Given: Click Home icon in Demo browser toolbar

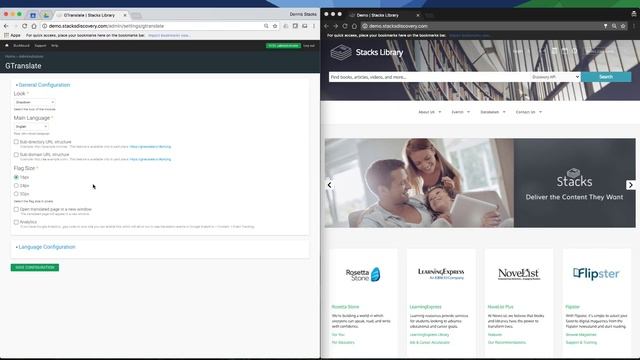Looking at the screenshot, I should click(x=354, y=26).
